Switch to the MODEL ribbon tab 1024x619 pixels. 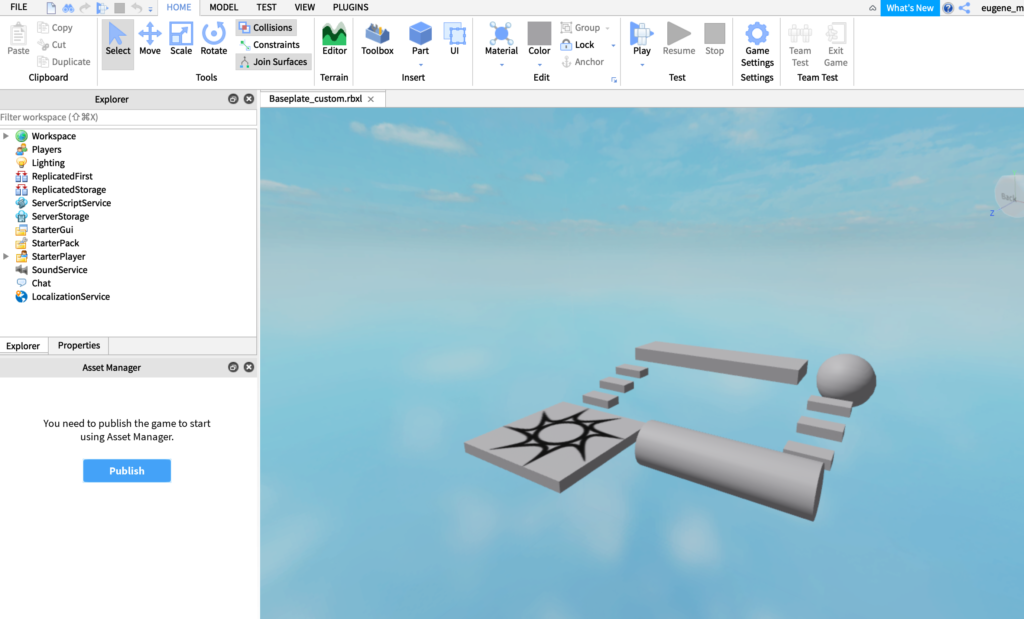(223, 7)
